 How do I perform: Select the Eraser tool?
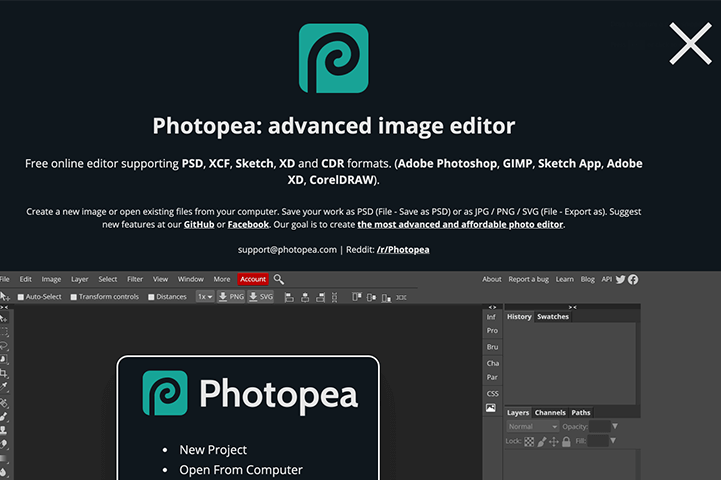(4, 444)
